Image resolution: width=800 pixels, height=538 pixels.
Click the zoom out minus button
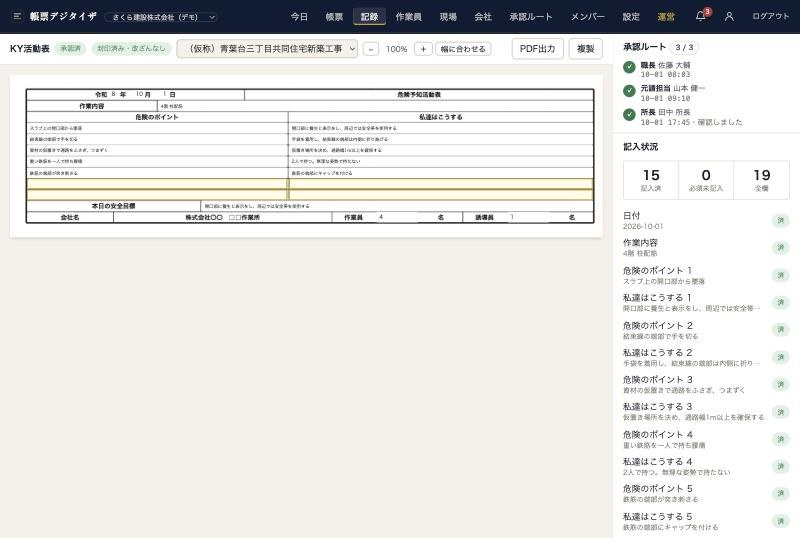(371, 49)
